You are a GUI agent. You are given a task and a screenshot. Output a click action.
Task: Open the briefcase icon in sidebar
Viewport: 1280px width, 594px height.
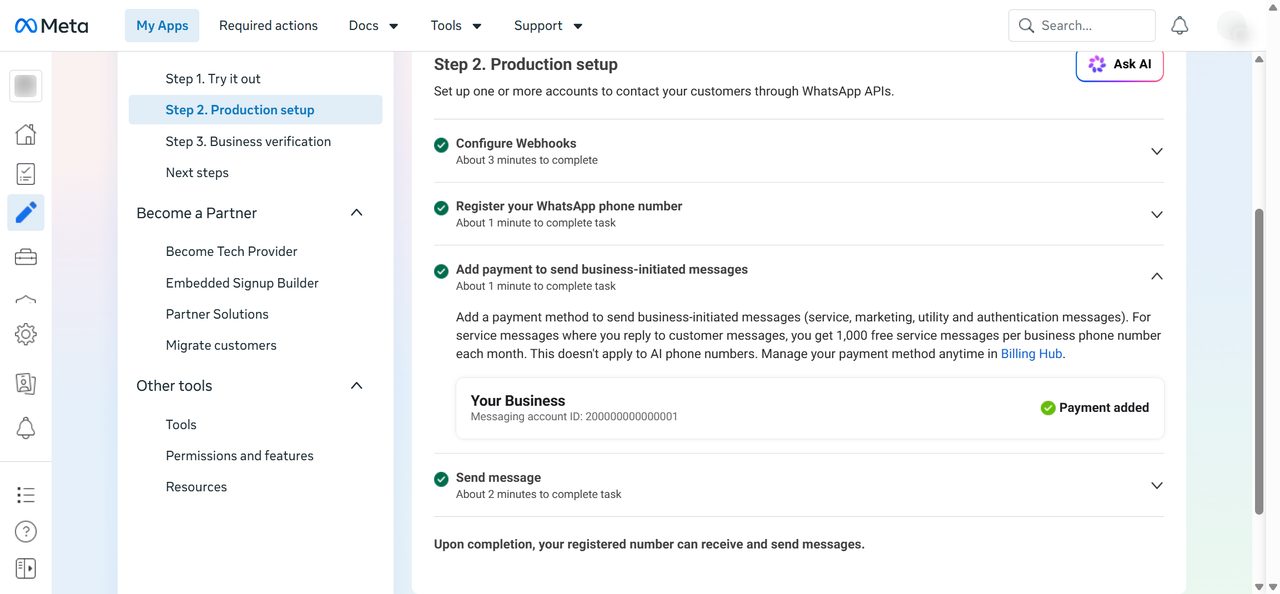[26, 257]
